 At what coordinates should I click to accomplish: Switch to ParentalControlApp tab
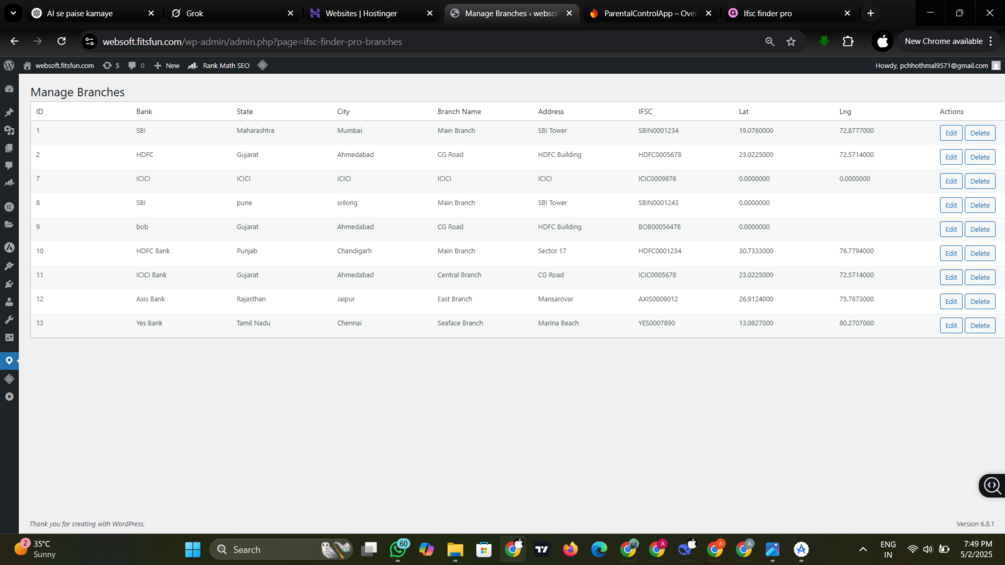click(651, 13)
